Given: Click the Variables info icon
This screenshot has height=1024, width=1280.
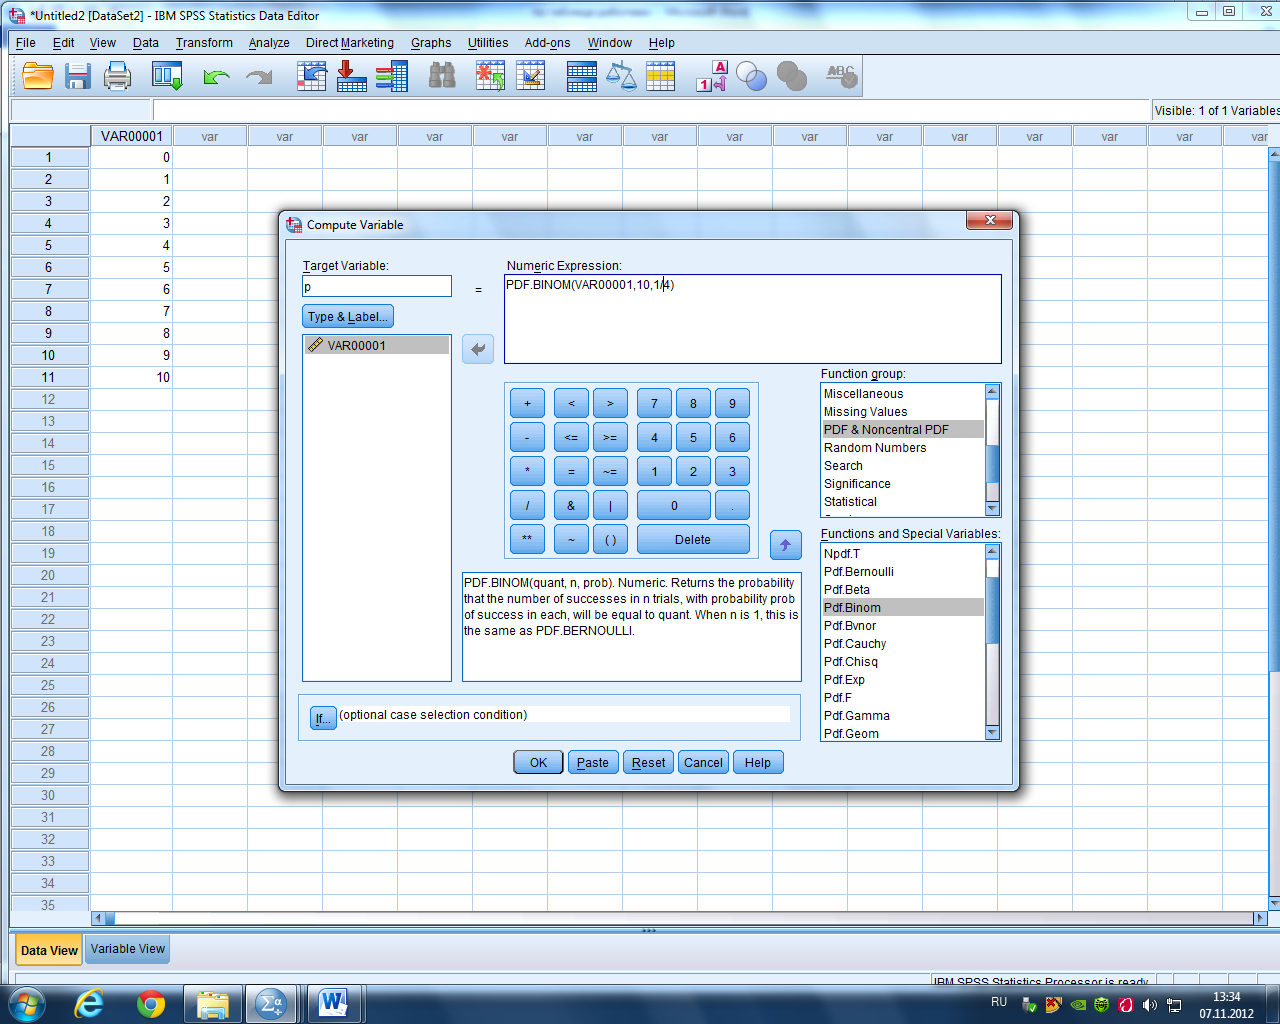Looking at the screenshot, I should coord(391,76).
